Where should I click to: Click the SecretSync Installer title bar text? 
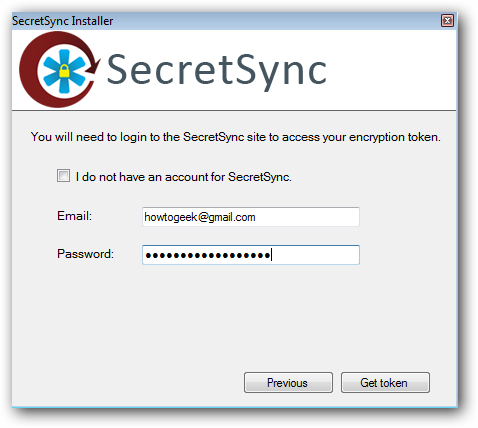pyautogui.click(x=63, y=21)
